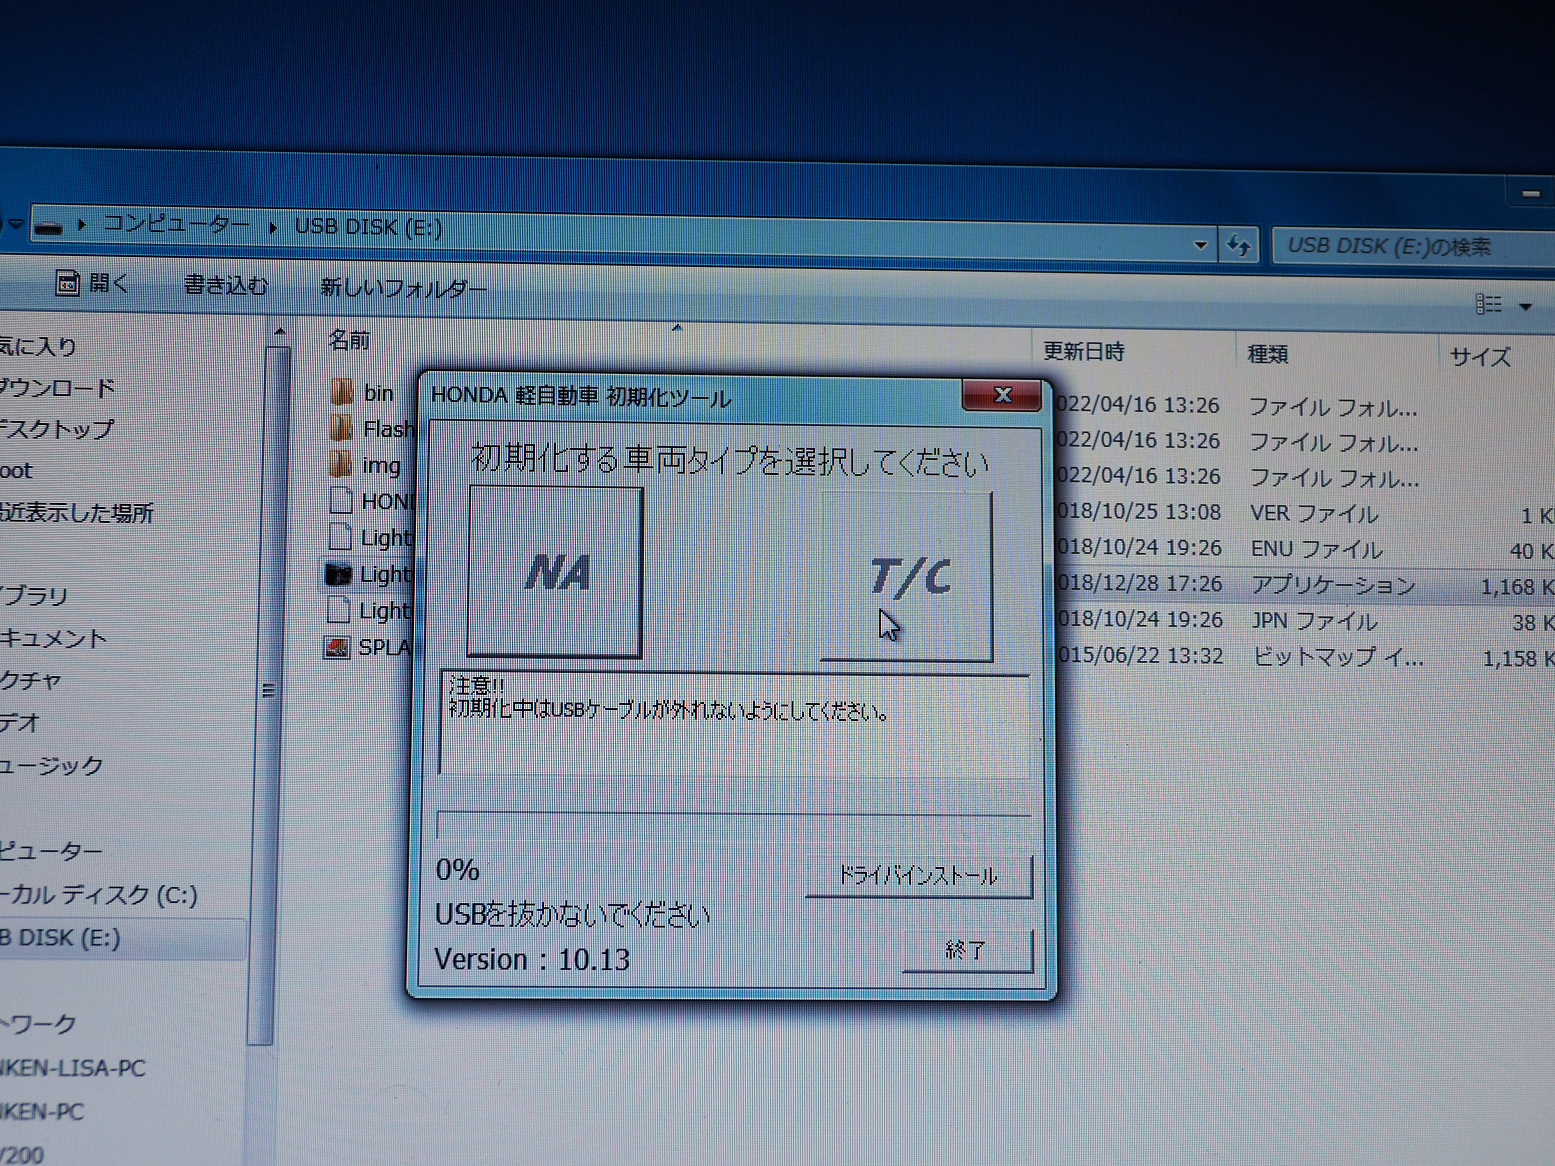Click 書き込む in the Explorer toolbar
This screenshot has height=1166, width=1555.
click(226, 286)
